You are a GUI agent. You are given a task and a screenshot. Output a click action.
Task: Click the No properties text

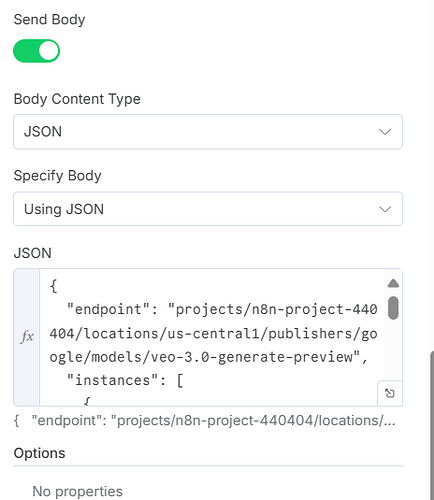(77, 491)
